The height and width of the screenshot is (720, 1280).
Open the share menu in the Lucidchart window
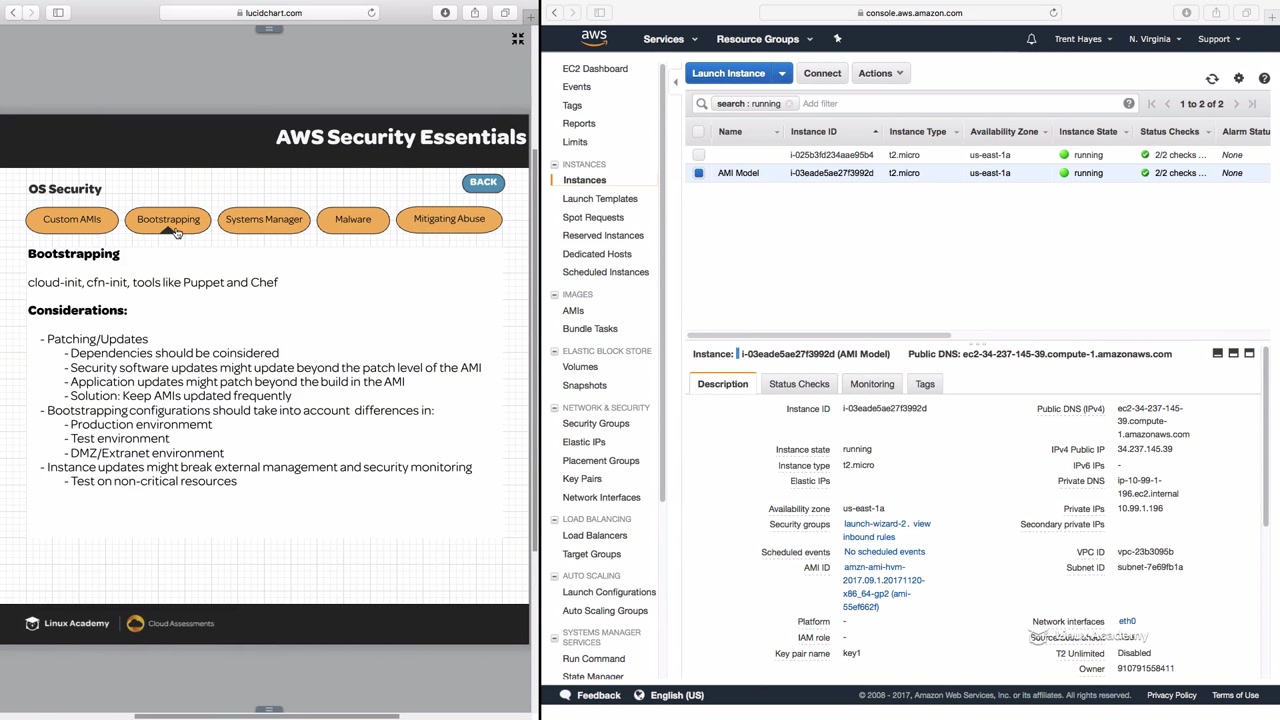[x=475, y=13]
